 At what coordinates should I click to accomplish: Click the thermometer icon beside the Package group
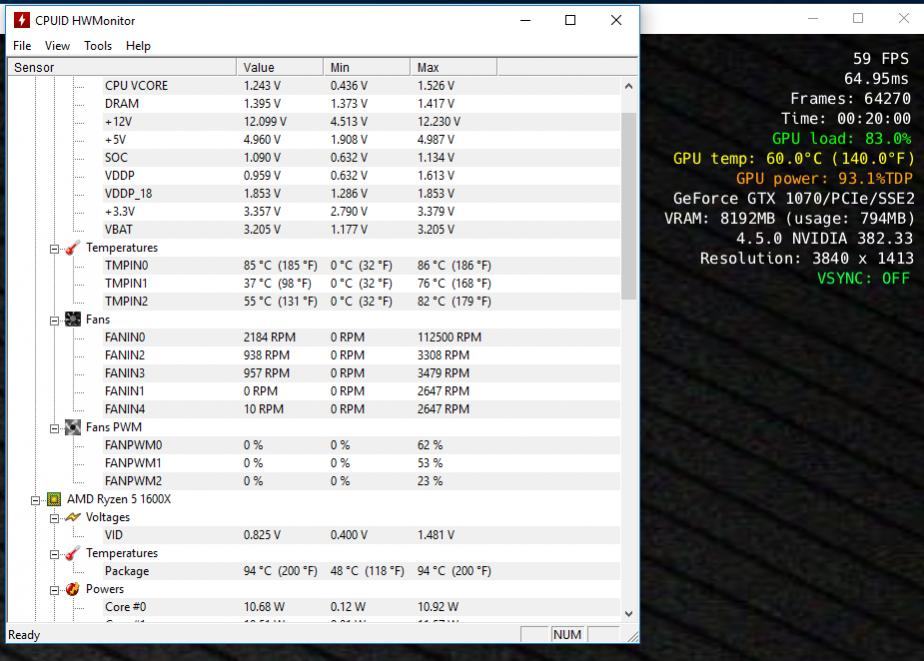pyautogui.click(x=72, y=553)
